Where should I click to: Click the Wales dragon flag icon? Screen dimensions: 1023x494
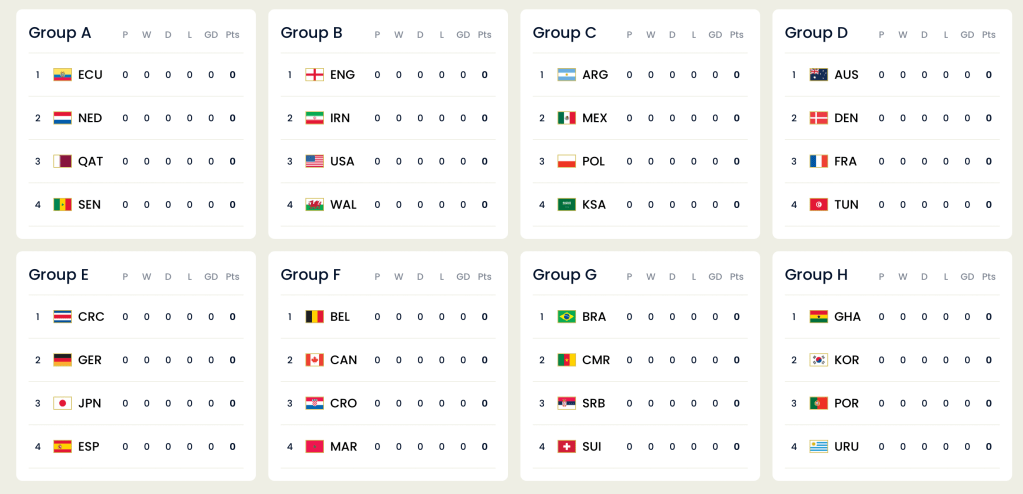(314, 205)
